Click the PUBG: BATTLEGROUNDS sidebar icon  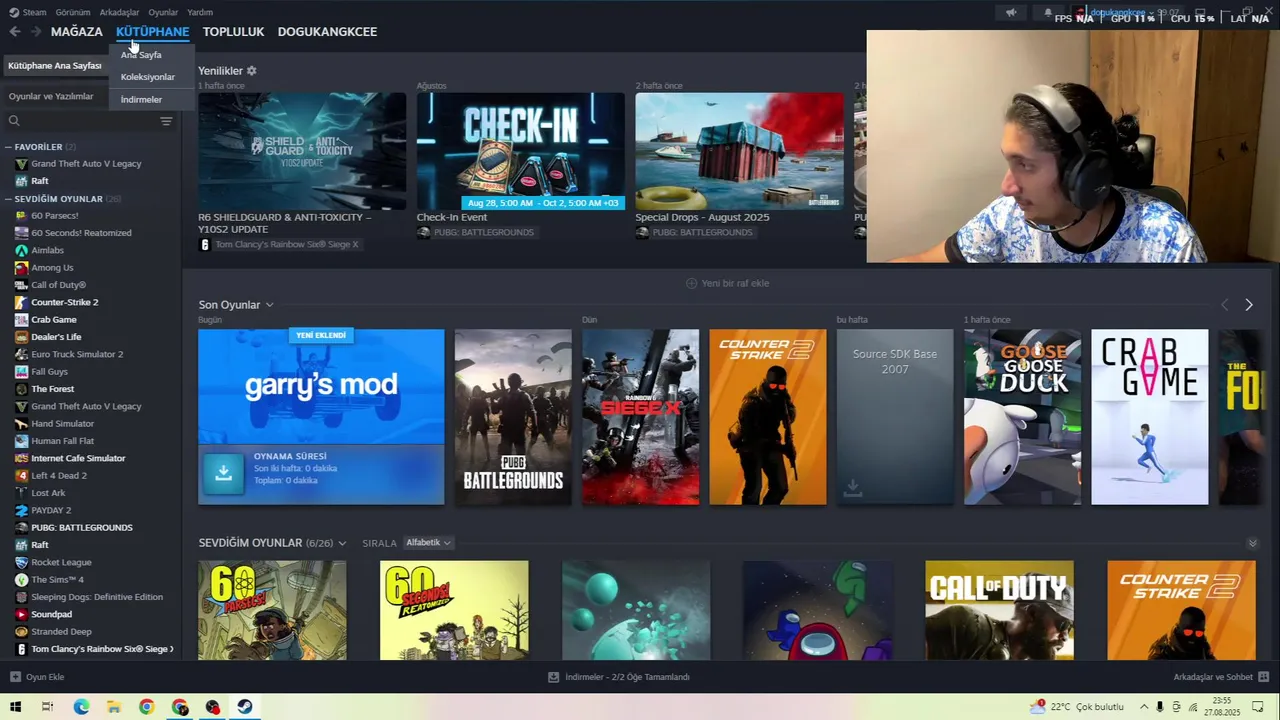click(x=21, y=527)
